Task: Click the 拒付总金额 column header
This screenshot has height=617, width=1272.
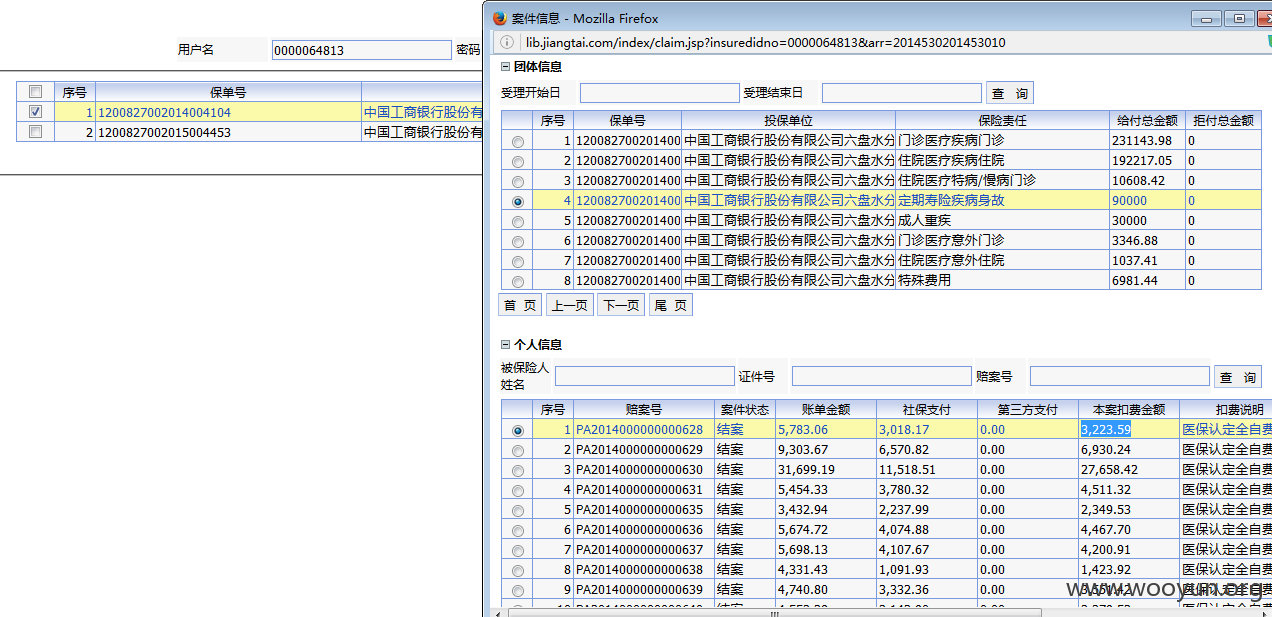Action: [x=1222, y=120]
